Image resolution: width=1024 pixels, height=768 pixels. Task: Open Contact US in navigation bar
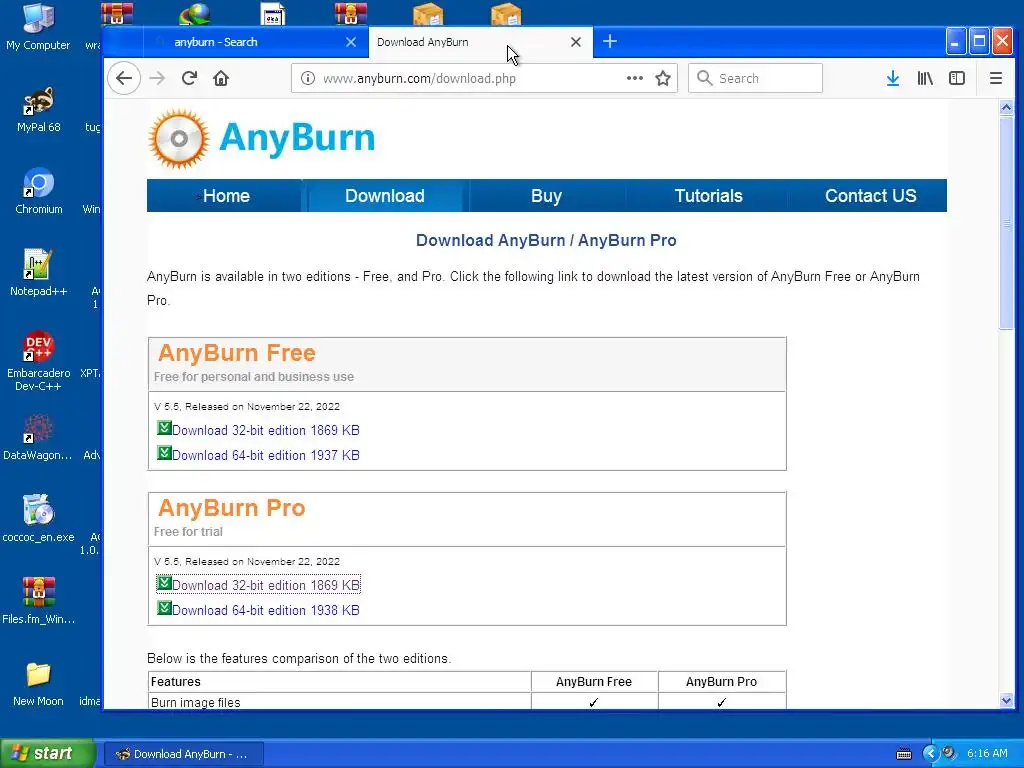(x=870, y=196)
